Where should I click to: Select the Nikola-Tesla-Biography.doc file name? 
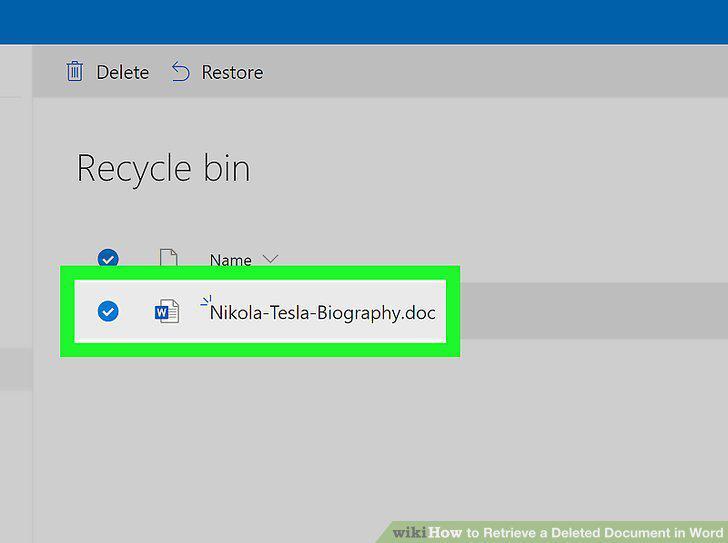coord(323,312)
